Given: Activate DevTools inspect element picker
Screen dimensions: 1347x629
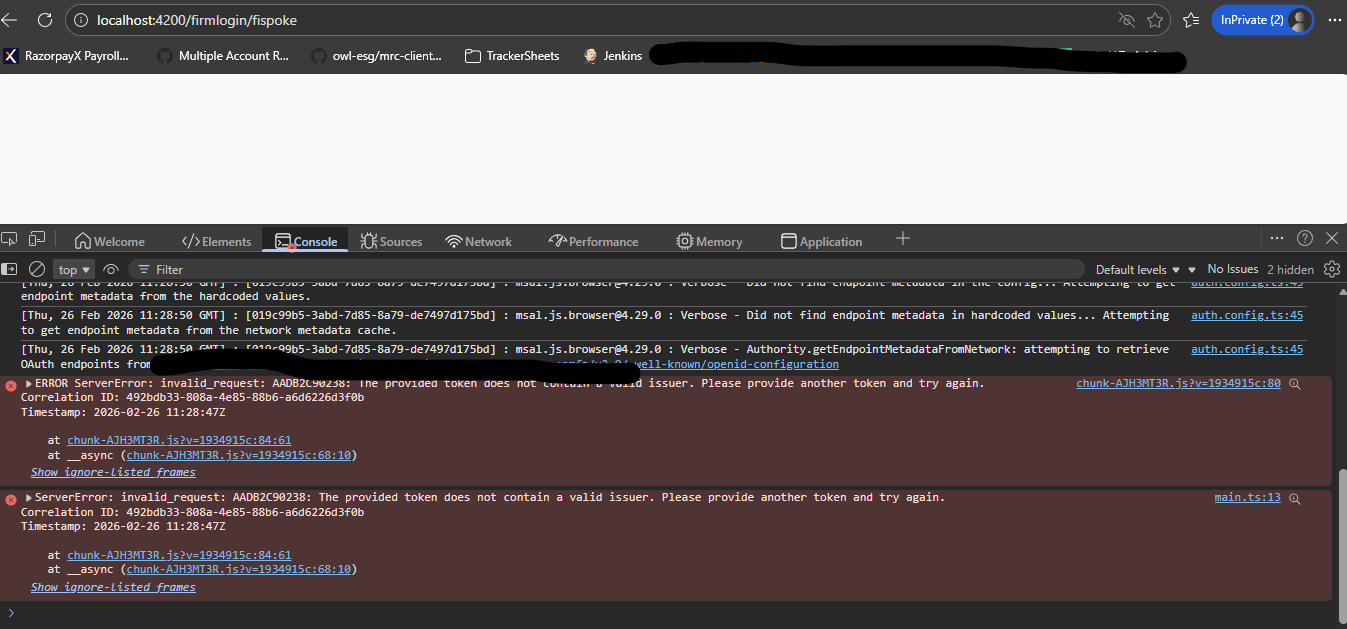Looking at the screenshot, I should pos(10,239).
